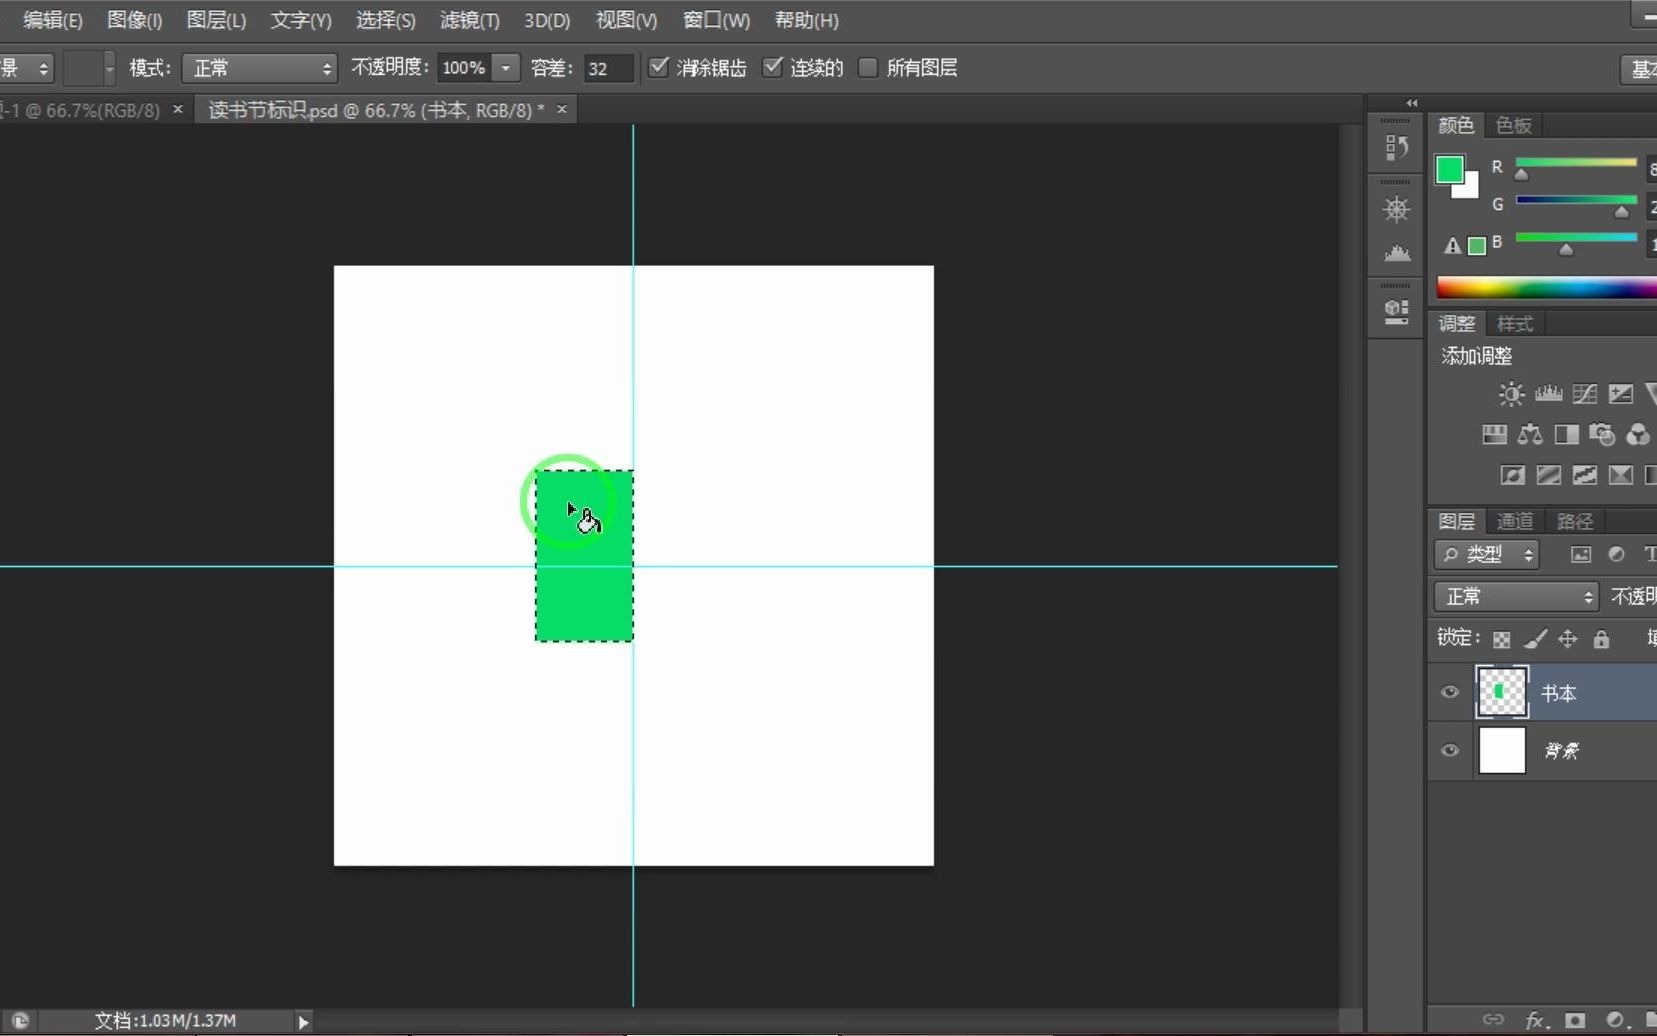Click the white background color swatch
This screenshot has width=1657, height=1036.
click(1469, 189)
